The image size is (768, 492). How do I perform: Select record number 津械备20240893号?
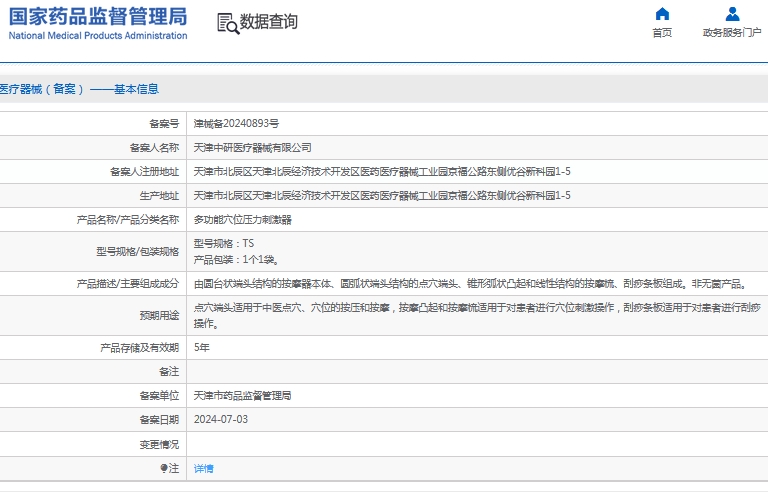pyautogui.click(x=236, y=123)
